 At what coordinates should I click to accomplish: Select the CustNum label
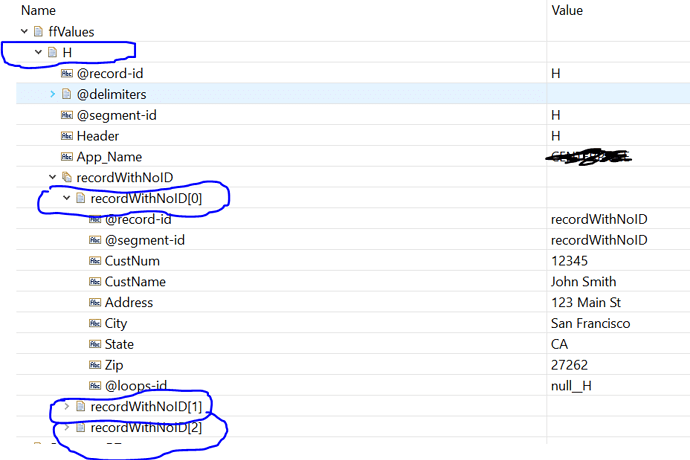tap(132, 261)
